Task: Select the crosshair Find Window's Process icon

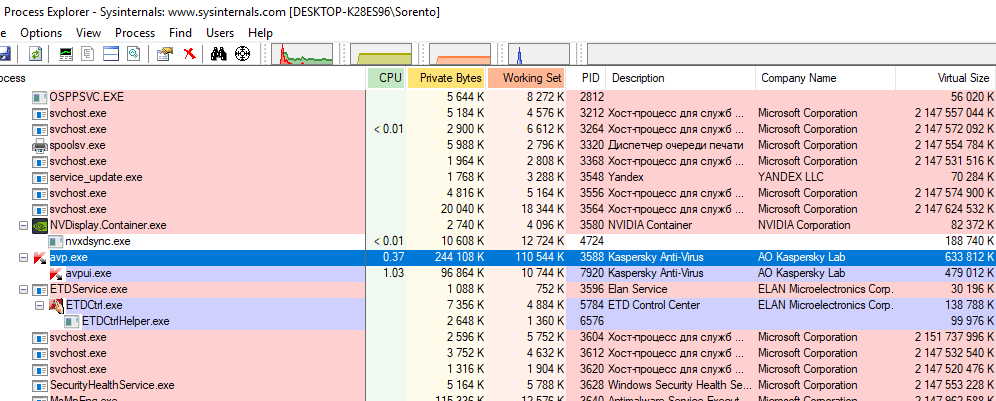Action: [243, 54]
